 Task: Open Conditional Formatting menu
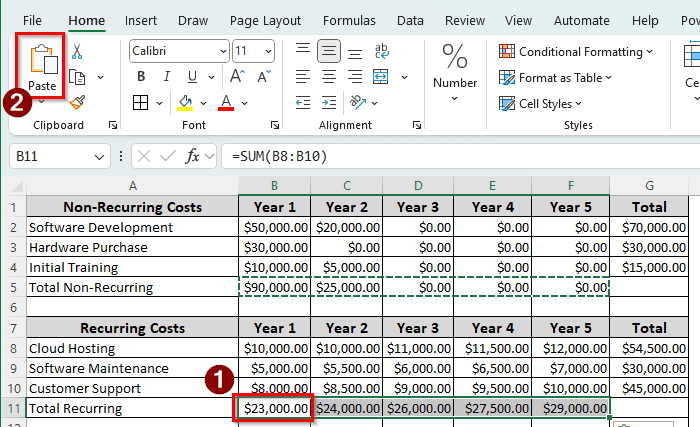[x=576, y=52]
